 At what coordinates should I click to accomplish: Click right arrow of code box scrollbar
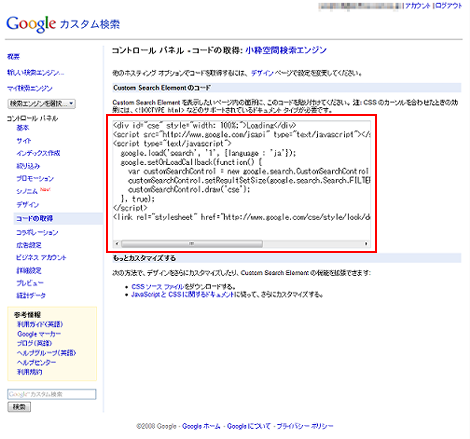(366, 244)
